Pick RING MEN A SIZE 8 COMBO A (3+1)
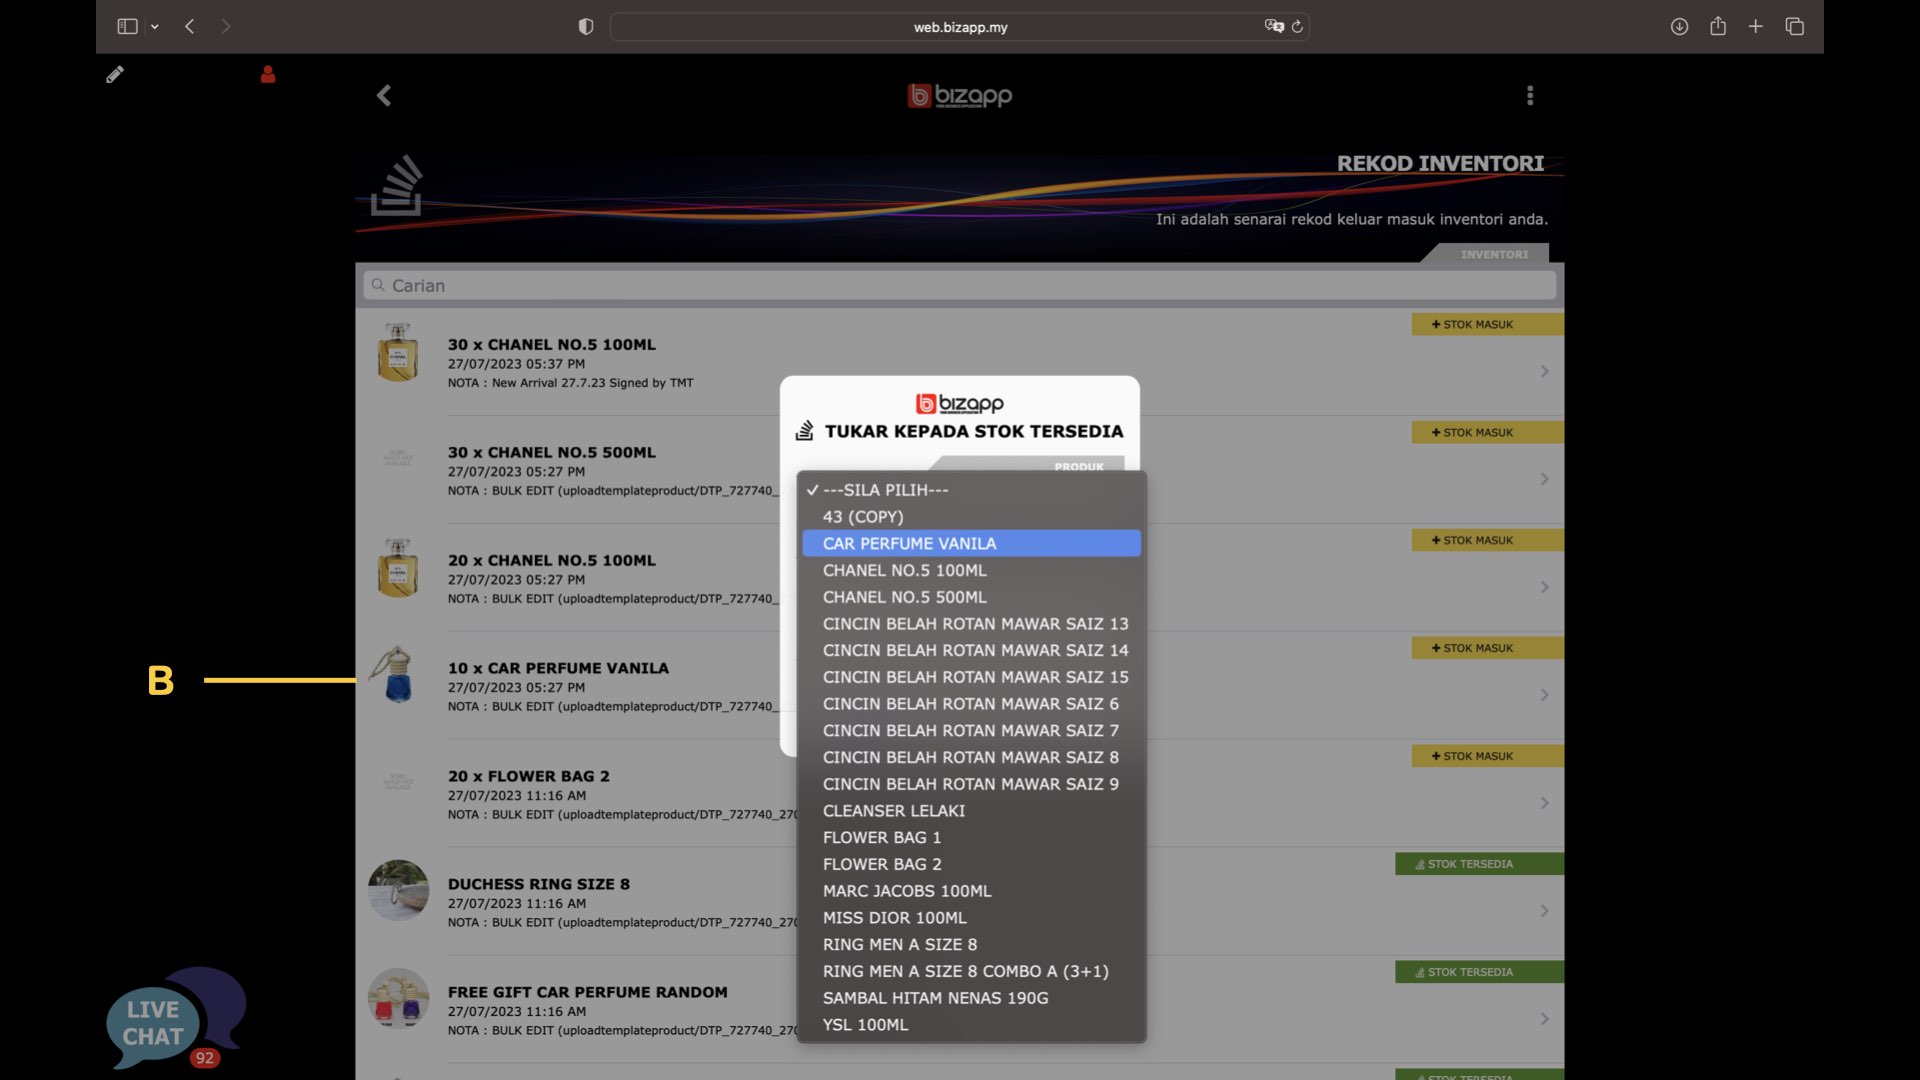Viewport: 1920px width, 1080px height. (x=971, y=971)
